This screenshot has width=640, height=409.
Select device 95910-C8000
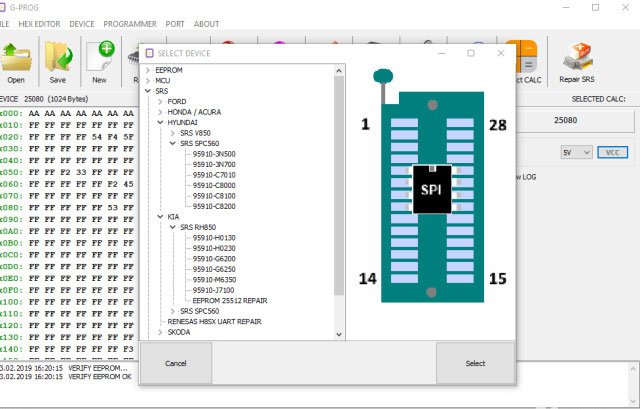(214, 185)
